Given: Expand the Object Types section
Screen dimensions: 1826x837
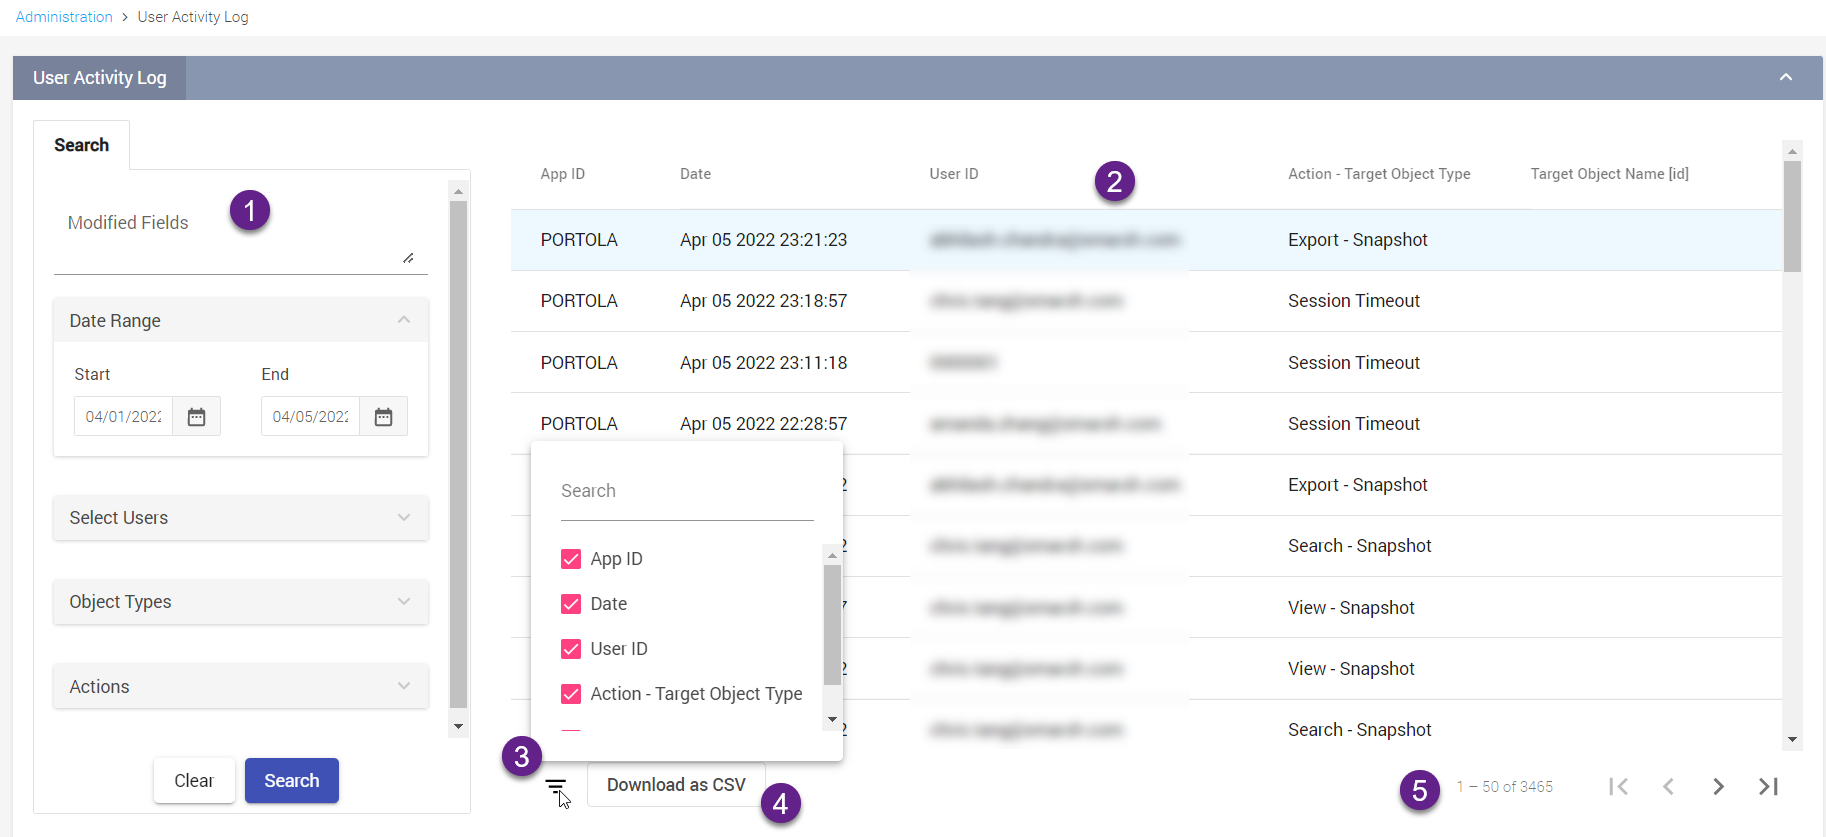Looking at the screenshot, I should click(x=241, y=602).
